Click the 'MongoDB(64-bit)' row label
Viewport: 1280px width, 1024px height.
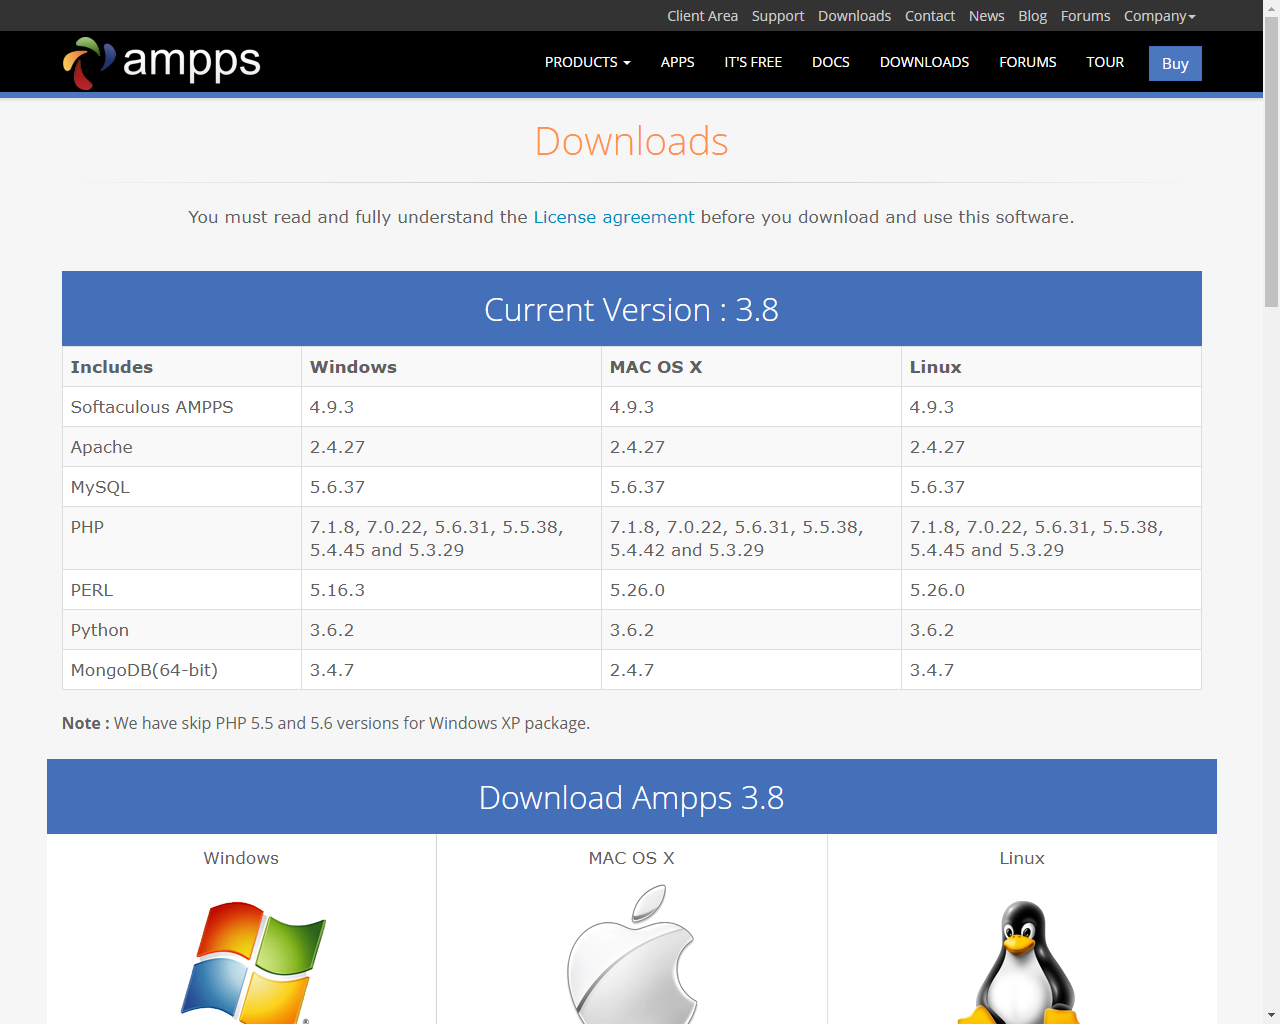[144, 670]
